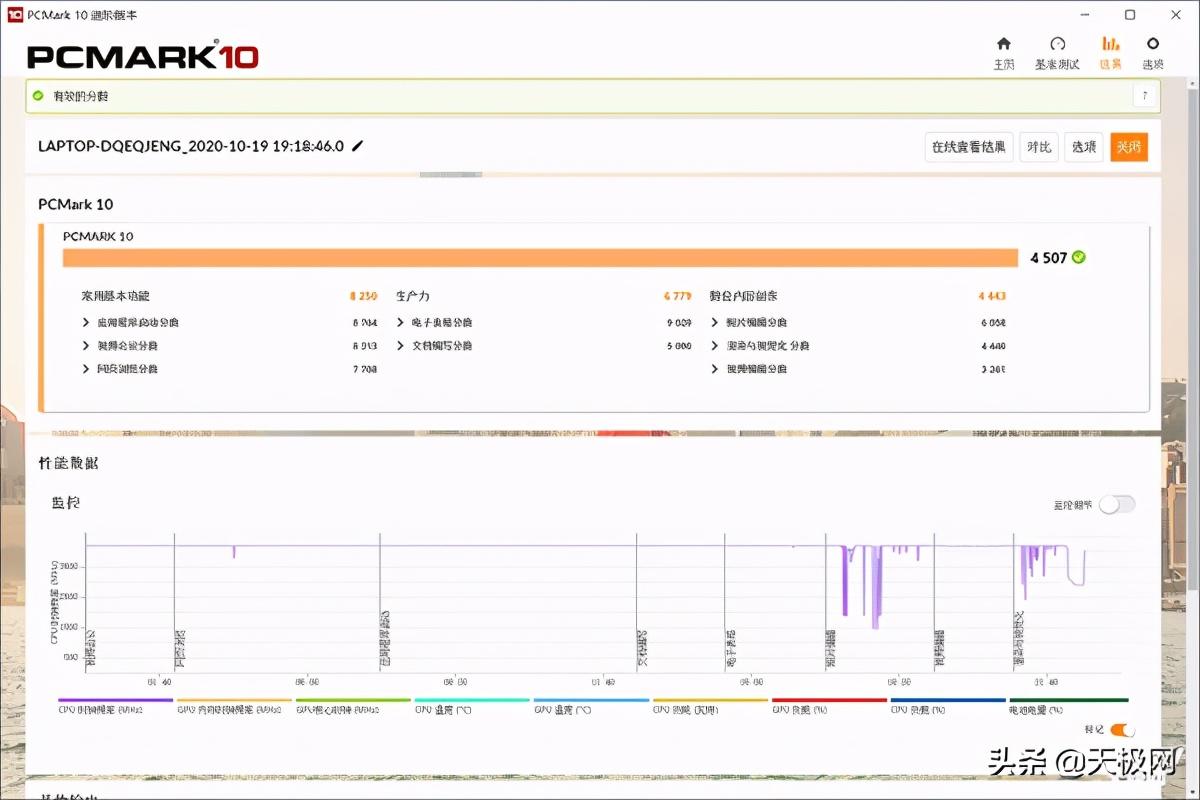Click the Options (选项) button beside Compare

1084,147
